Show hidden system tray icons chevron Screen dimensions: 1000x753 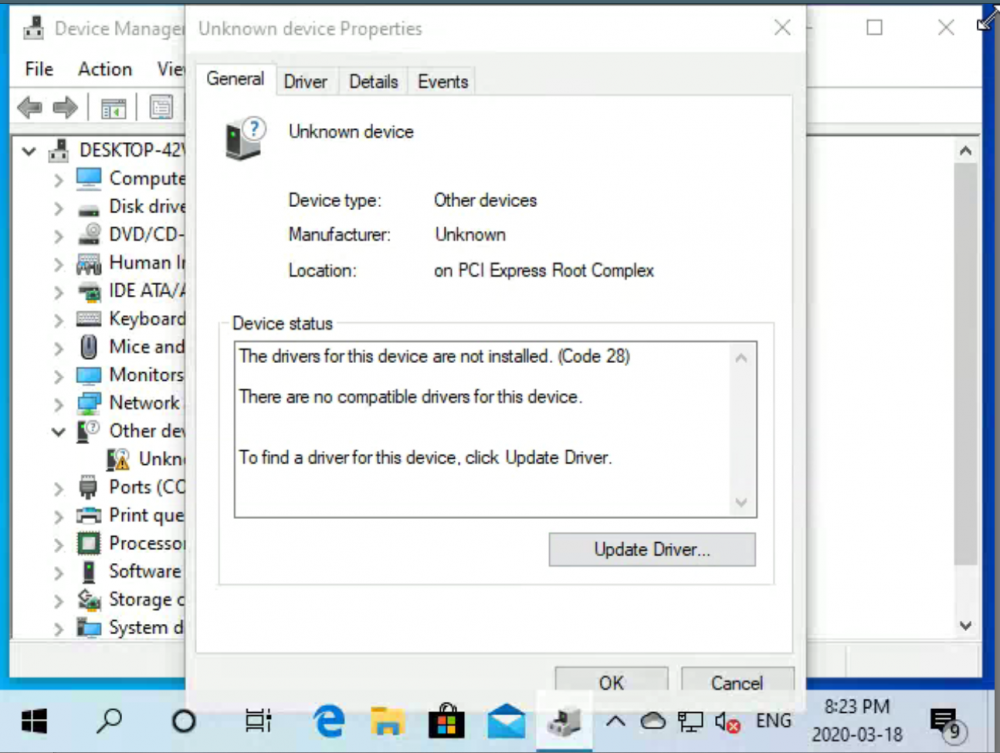pyautogui.click(x=615, y=721)
